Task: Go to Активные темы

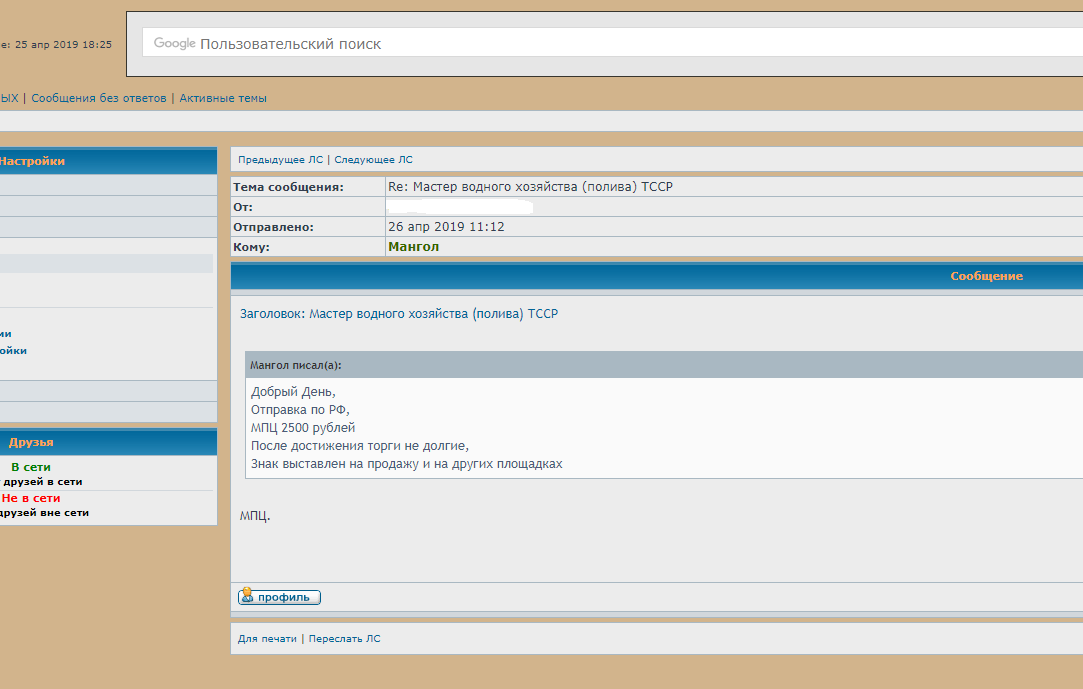Action: pyautogui.click(x=223, y=98)
